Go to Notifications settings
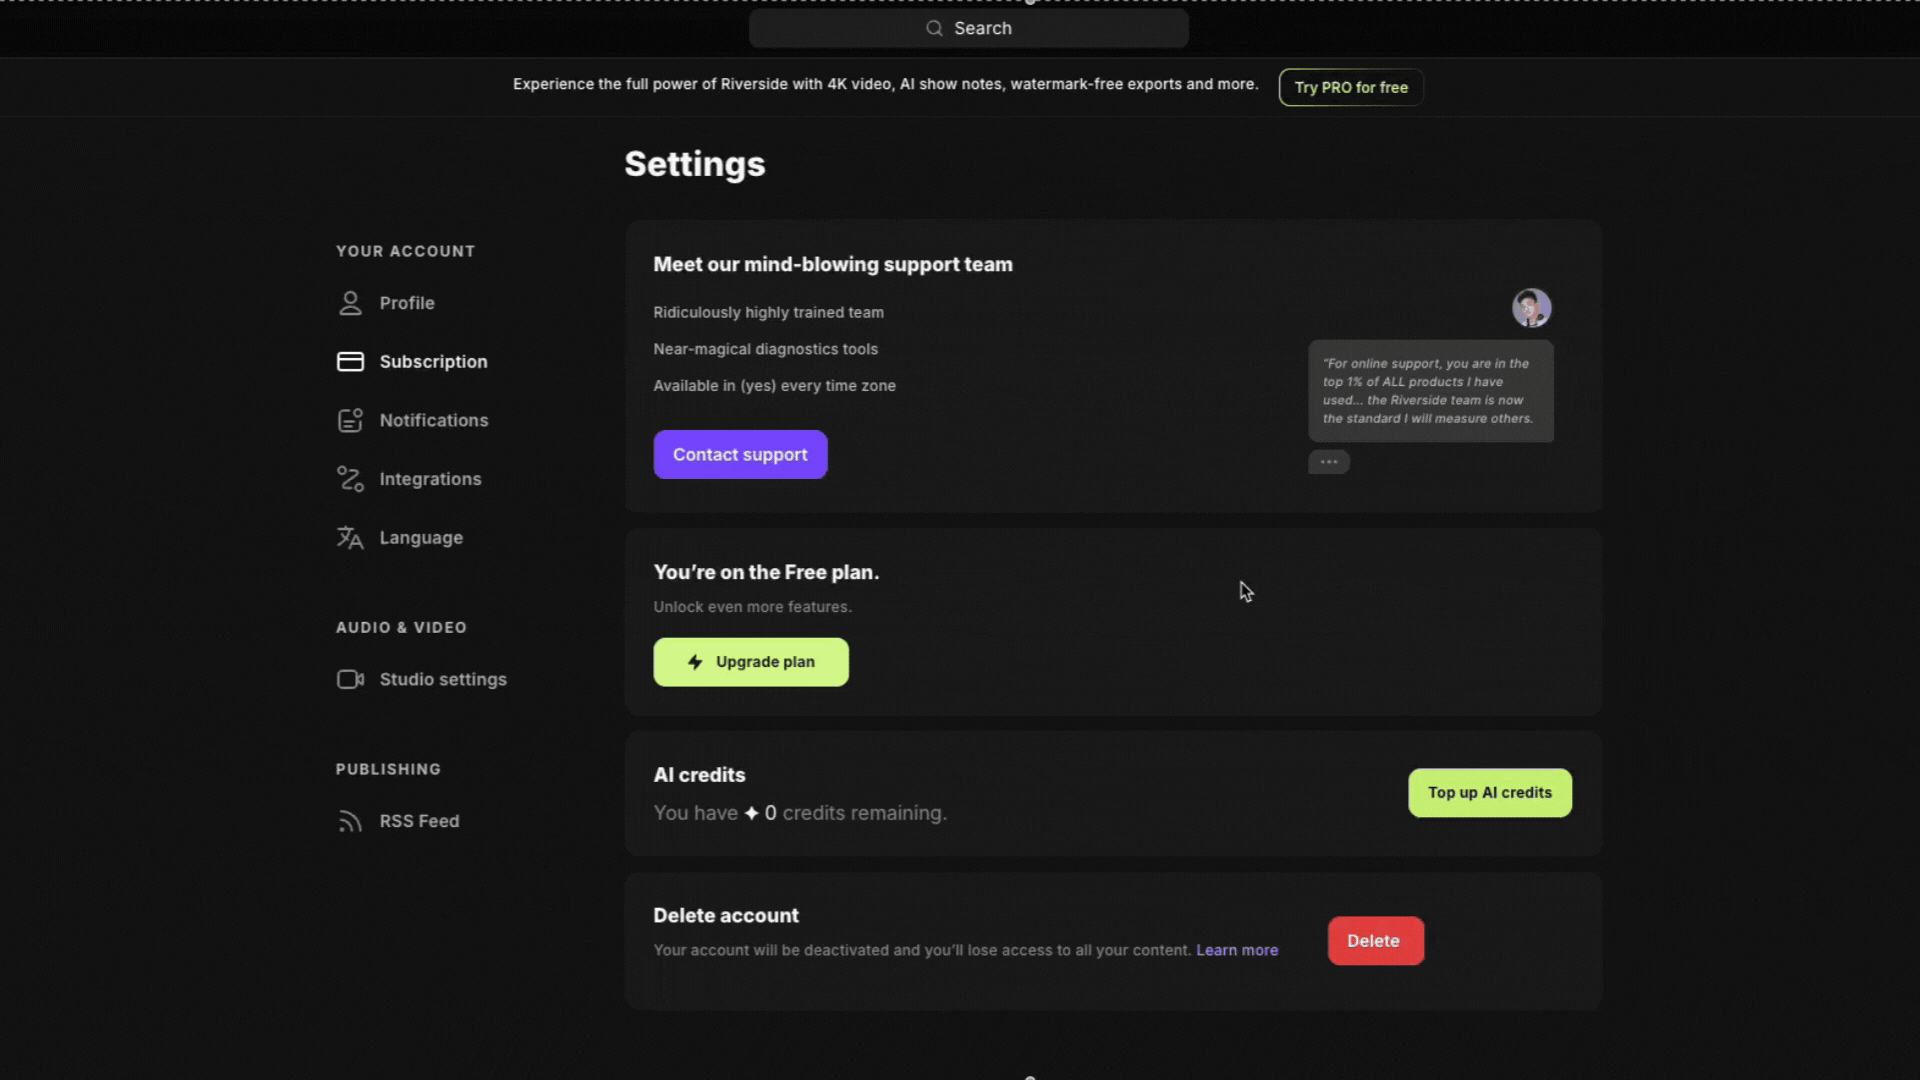The height and width of the screenshot is (1080, 1920). (x=434, y=421)
